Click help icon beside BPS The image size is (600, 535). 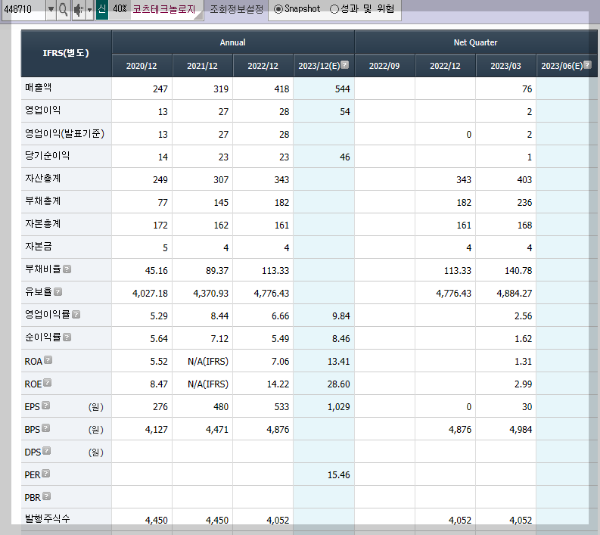click(46, 428)
